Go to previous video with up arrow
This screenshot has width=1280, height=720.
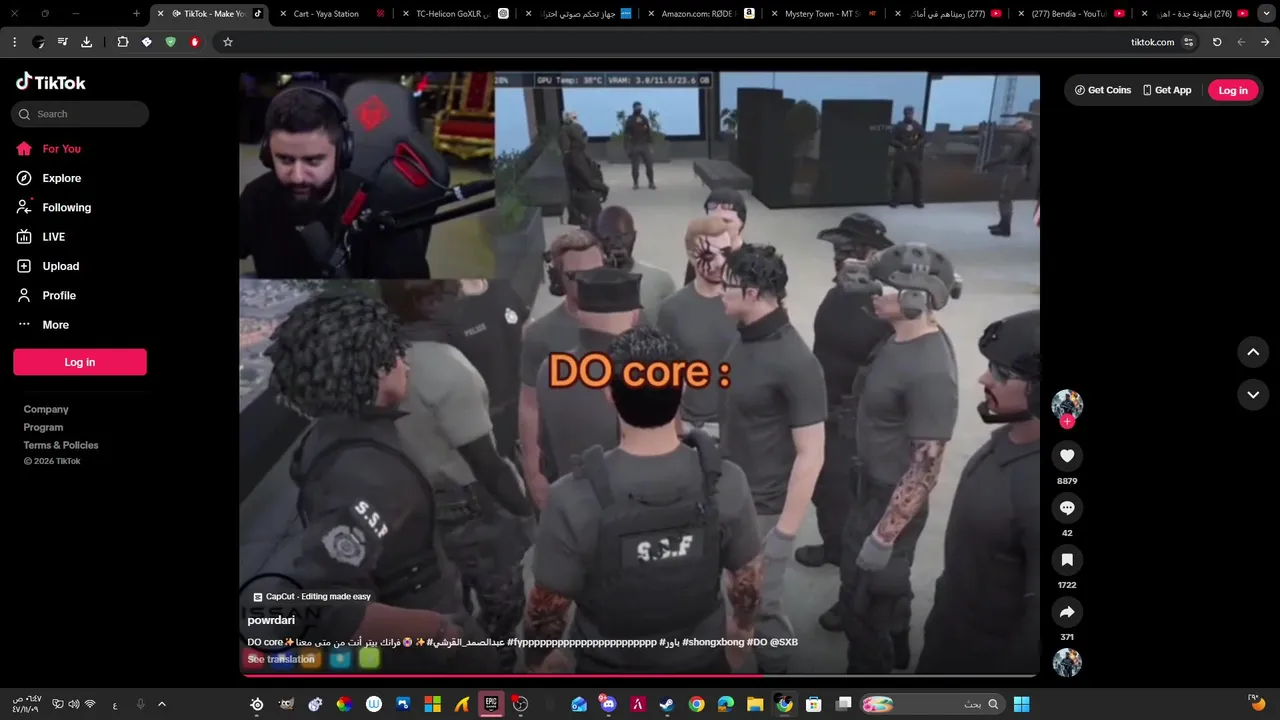click(x=1253, y=352)
